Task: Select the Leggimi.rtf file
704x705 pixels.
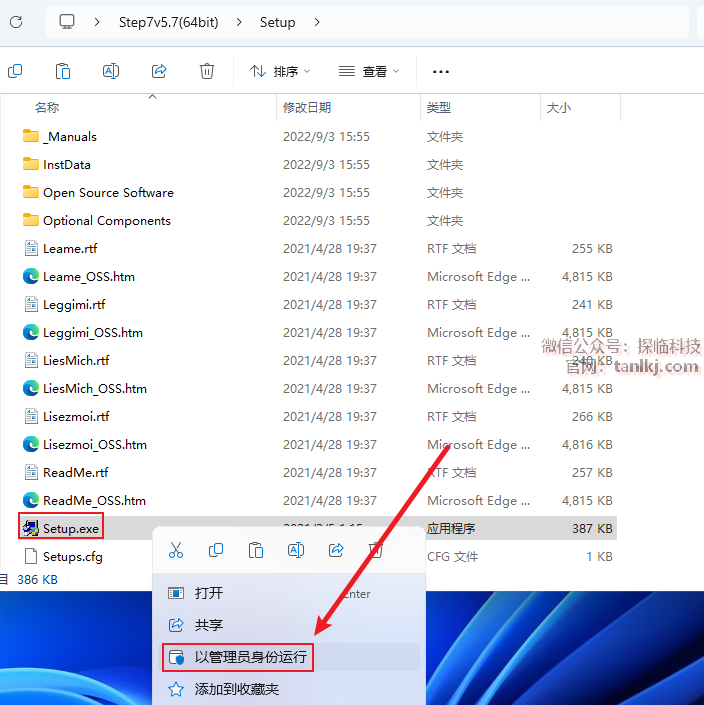Action: click(64, 304)
